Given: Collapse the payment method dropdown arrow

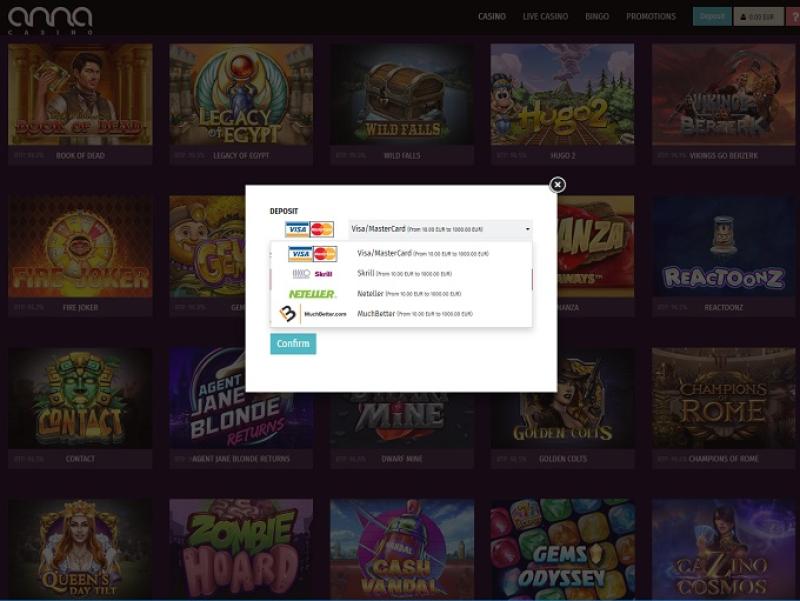Looking at the screenshot, I should (527, 229).
